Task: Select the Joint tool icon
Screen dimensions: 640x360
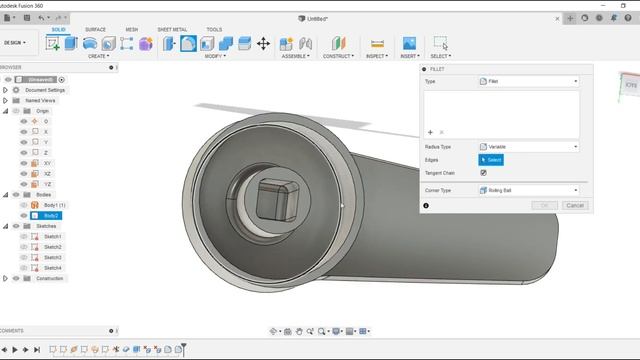Action: click(x=305, y=44)
